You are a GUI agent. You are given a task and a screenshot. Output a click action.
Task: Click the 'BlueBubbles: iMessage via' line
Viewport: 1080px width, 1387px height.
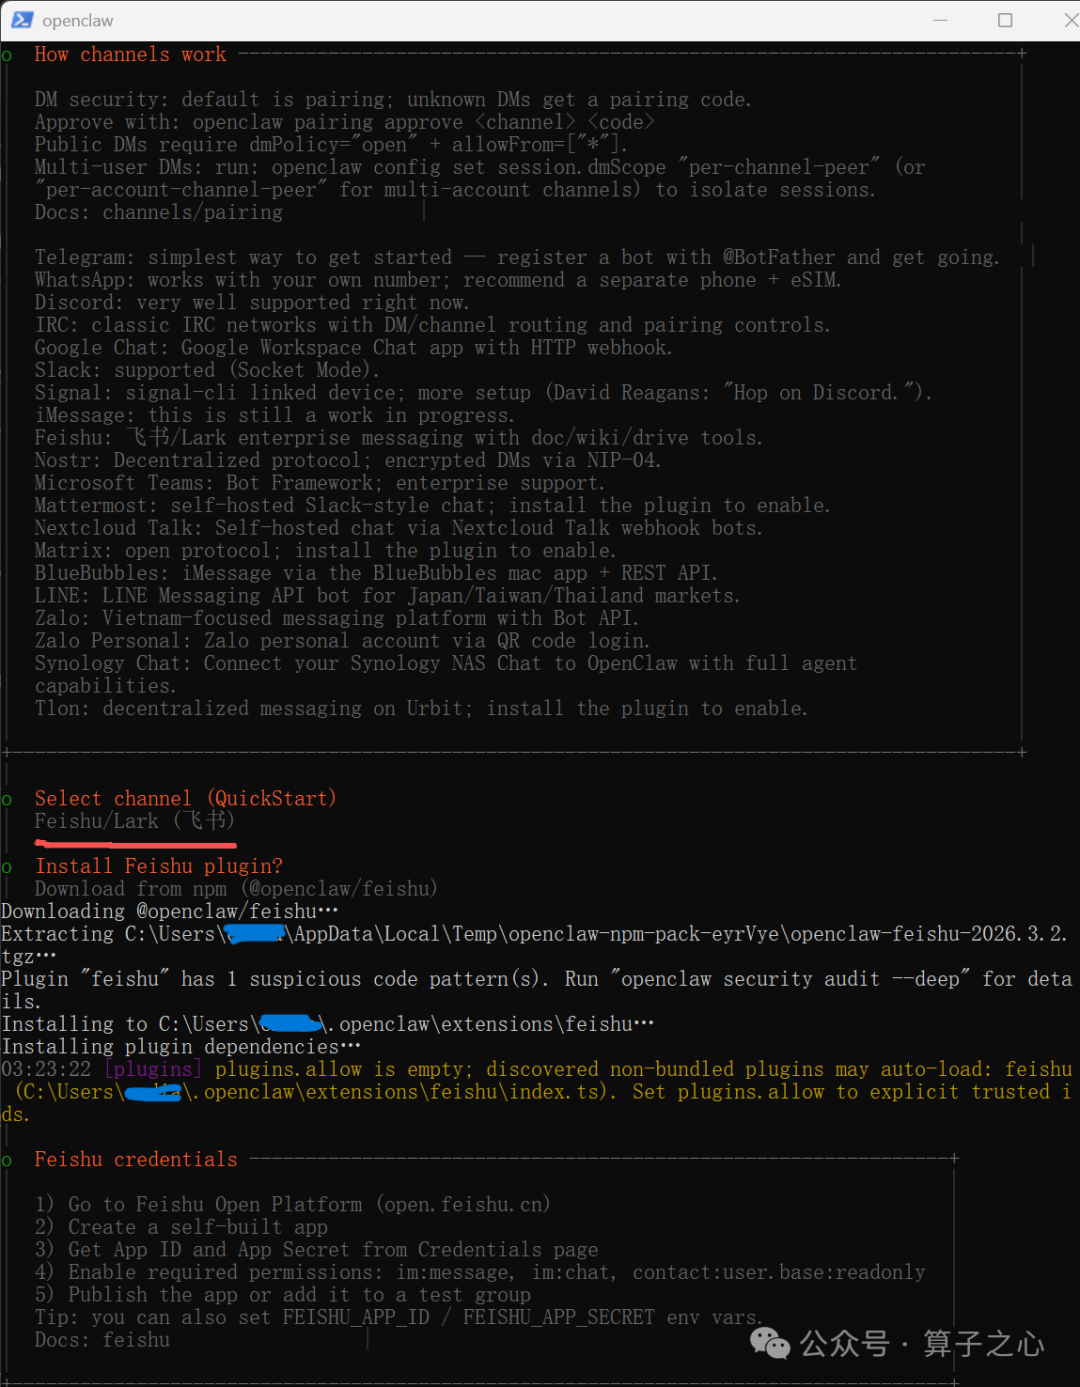tap(375, 574)
